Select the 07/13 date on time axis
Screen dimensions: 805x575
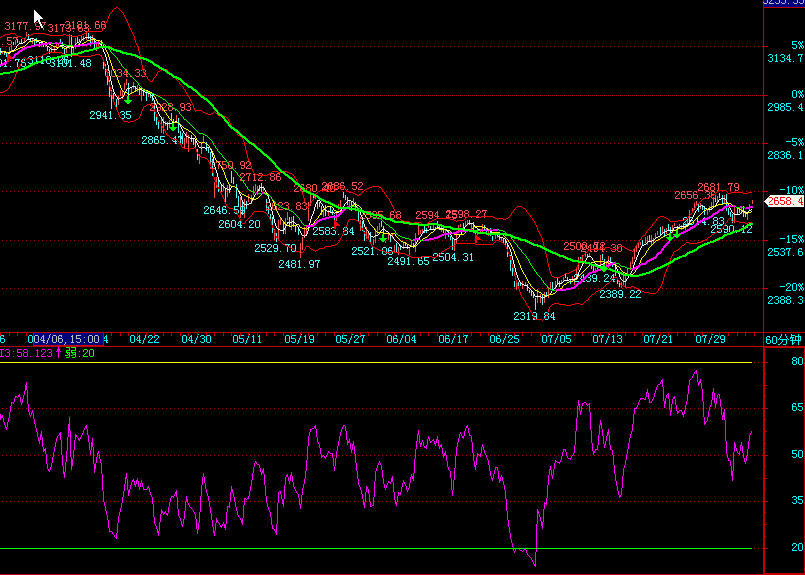pyautogui.click(x=607, y=339)
